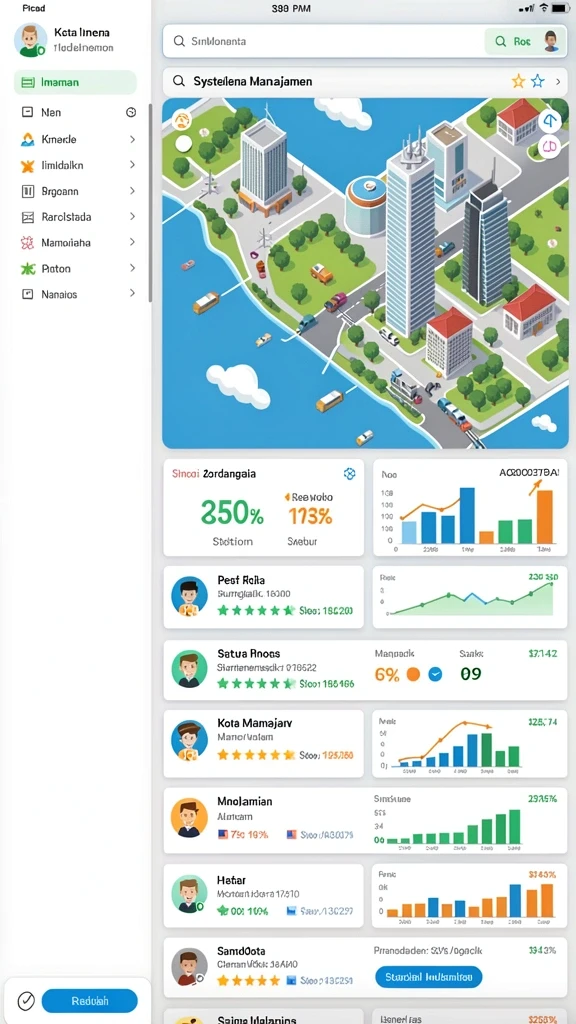This screenshot has height=1024, width=576.
Task: Toggle the round checkmark beside the Redulah button
Action: click(x=25, y=1000)
